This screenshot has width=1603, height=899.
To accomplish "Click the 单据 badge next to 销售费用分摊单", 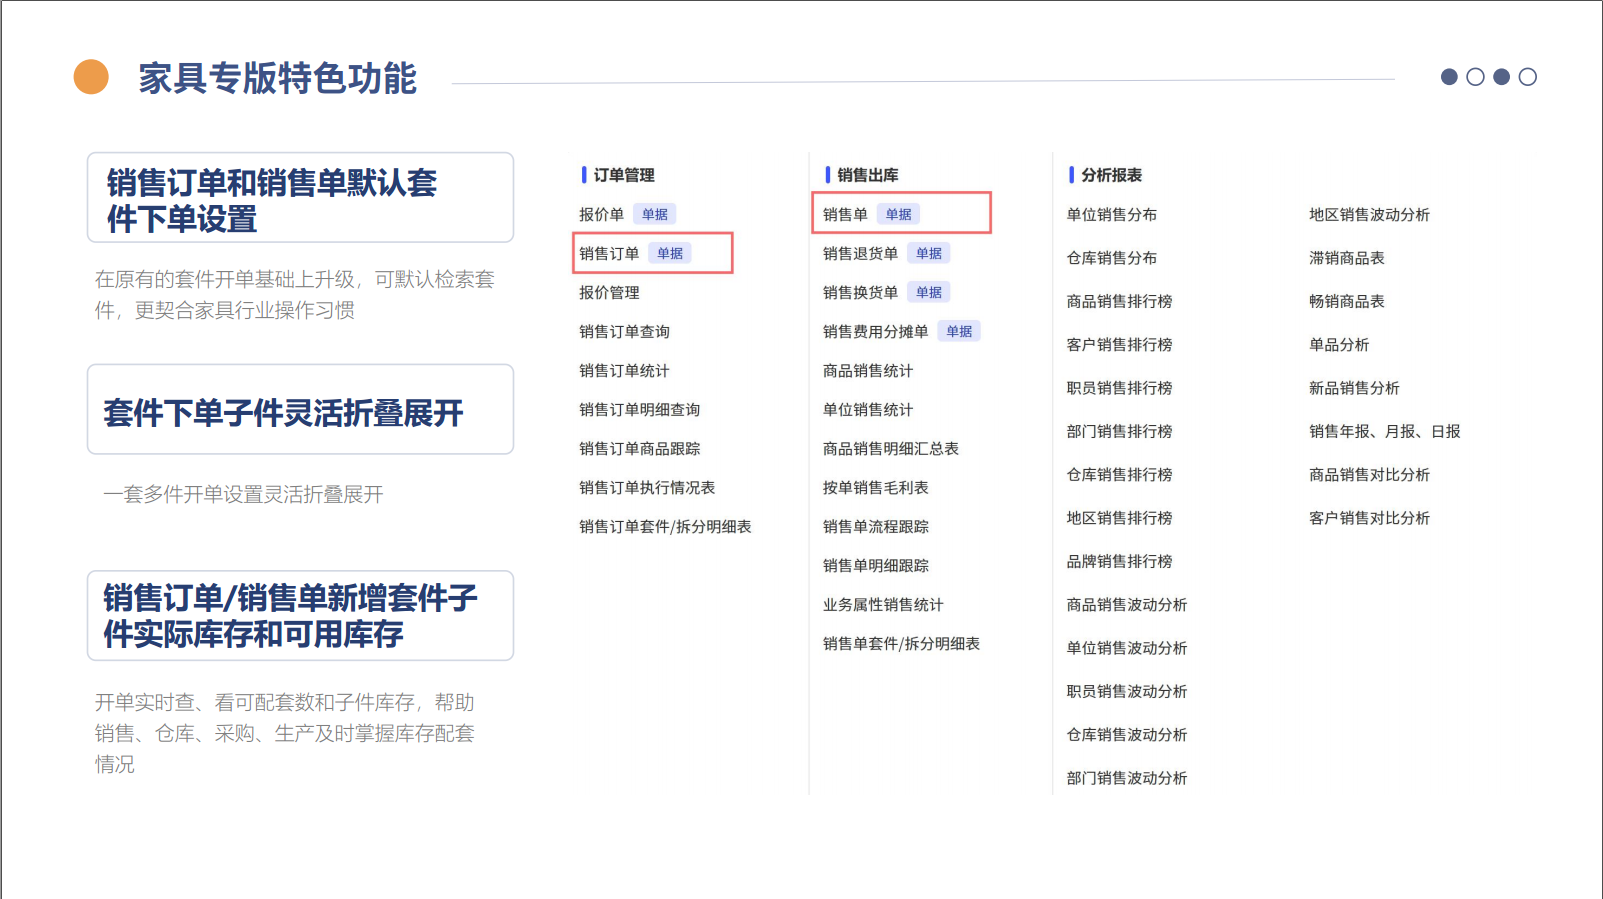I will tap(958, 331).
